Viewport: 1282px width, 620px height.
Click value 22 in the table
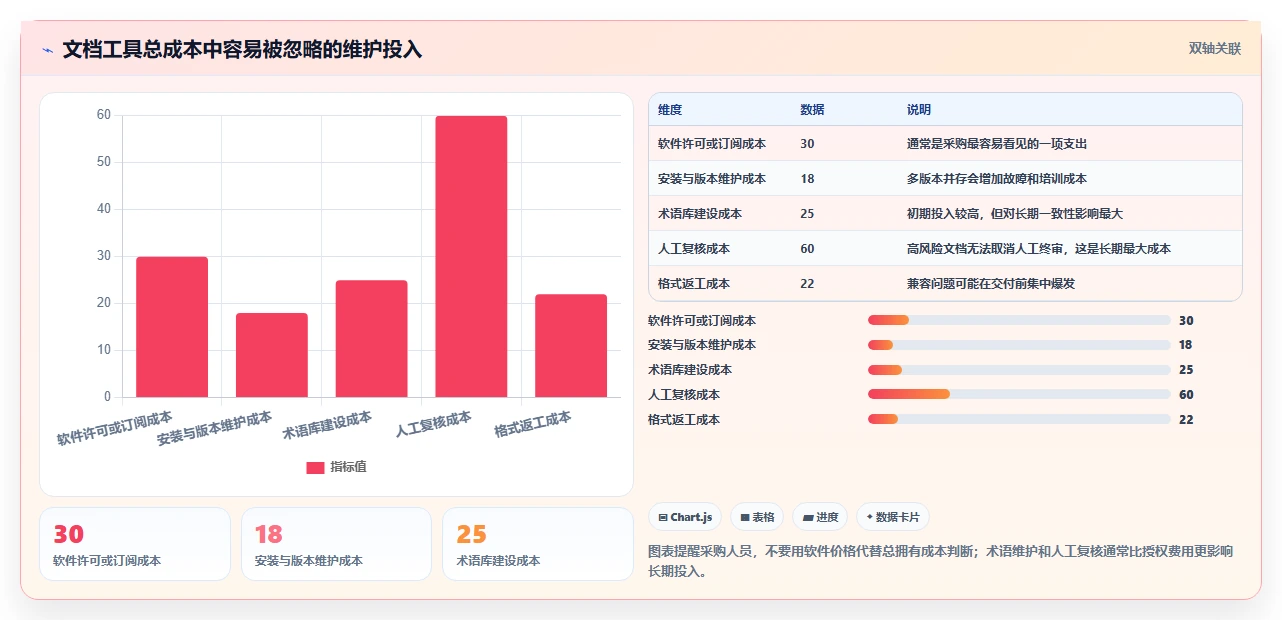click(x=807, y=284)
